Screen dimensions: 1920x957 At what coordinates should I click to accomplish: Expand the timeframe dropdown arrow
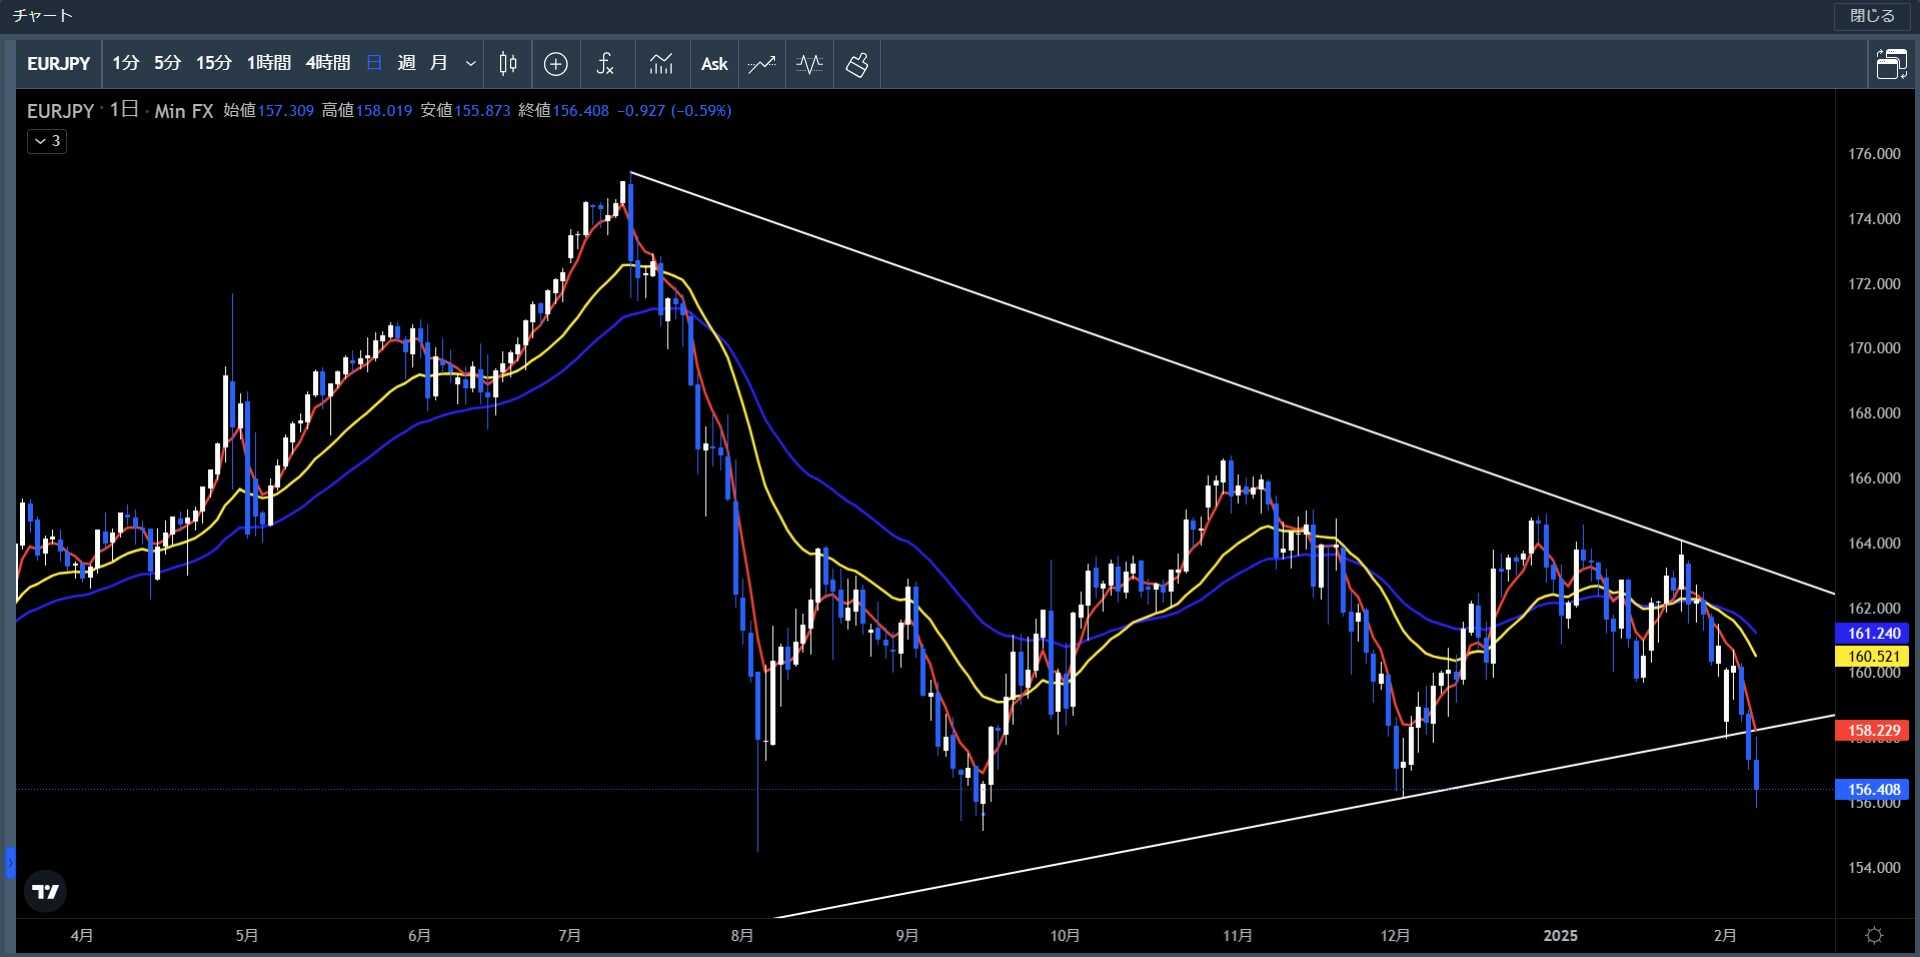coord(470,64)
